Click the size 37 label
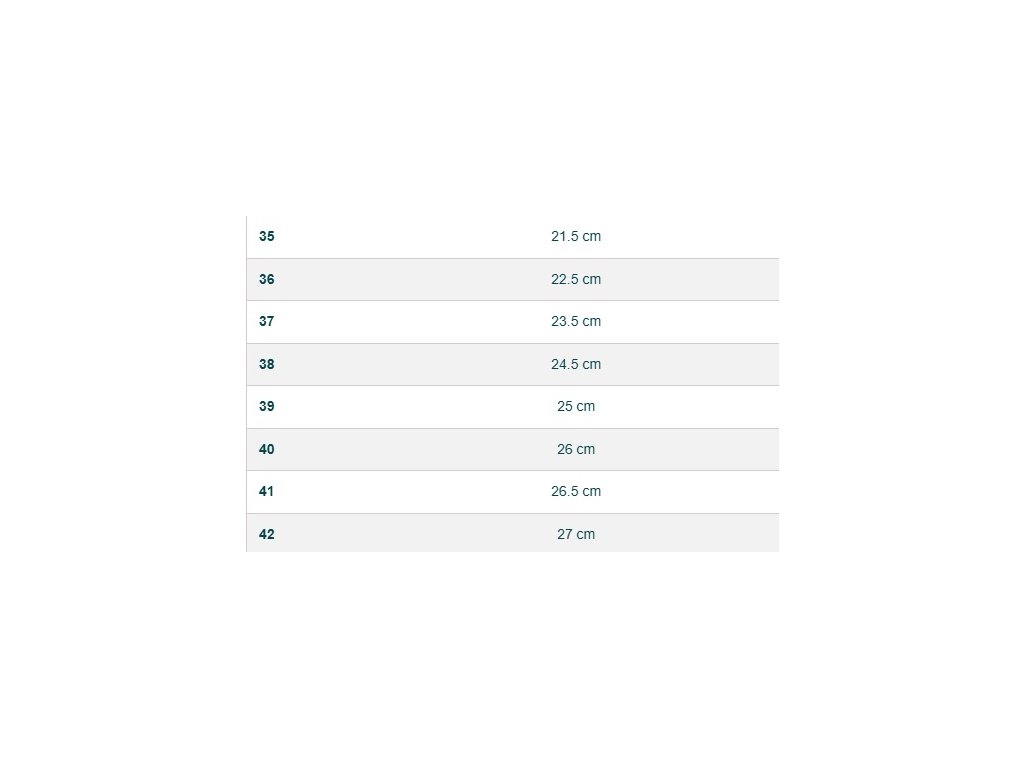Image resolution: width=1024 pixels, height=768 pixels. coord(266,322)
